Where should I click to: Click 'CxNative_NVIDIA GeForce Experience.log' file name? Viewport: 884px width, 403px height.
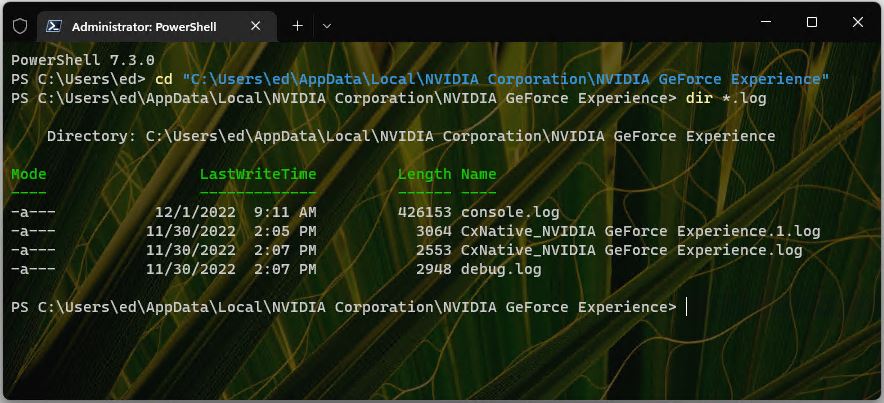[631, 250]
